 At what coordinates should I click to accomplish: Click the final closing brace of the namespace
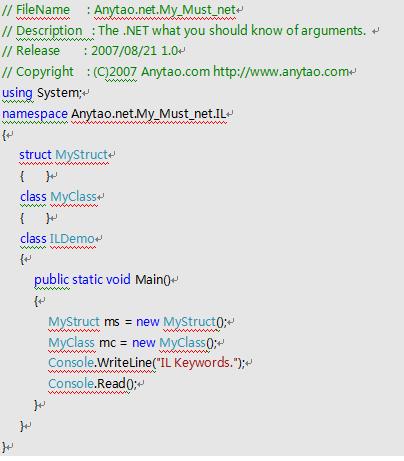click(x=4, y=447)
